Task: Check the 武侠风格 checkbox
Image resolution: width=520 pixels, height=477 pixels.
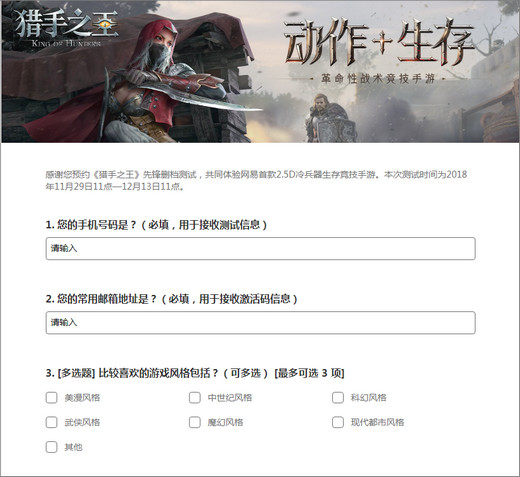Action: pos(51,422)
